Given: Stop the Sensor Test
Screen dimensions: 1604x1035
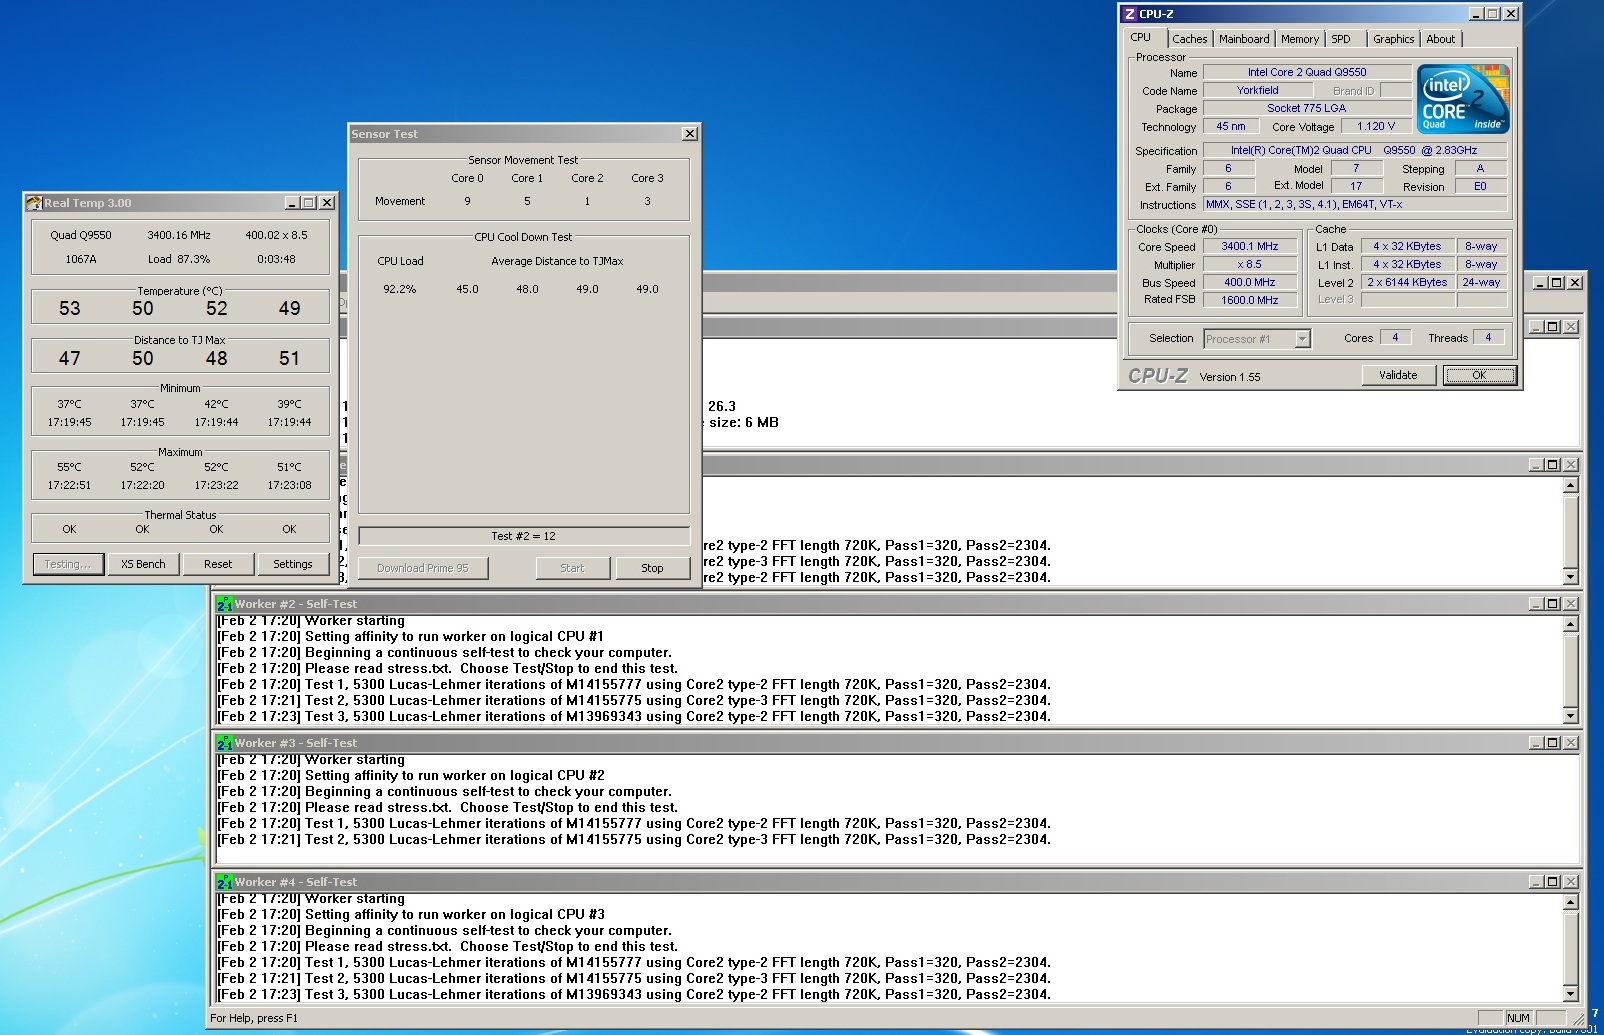Looking at the screenshot, I should pos(652,568).
